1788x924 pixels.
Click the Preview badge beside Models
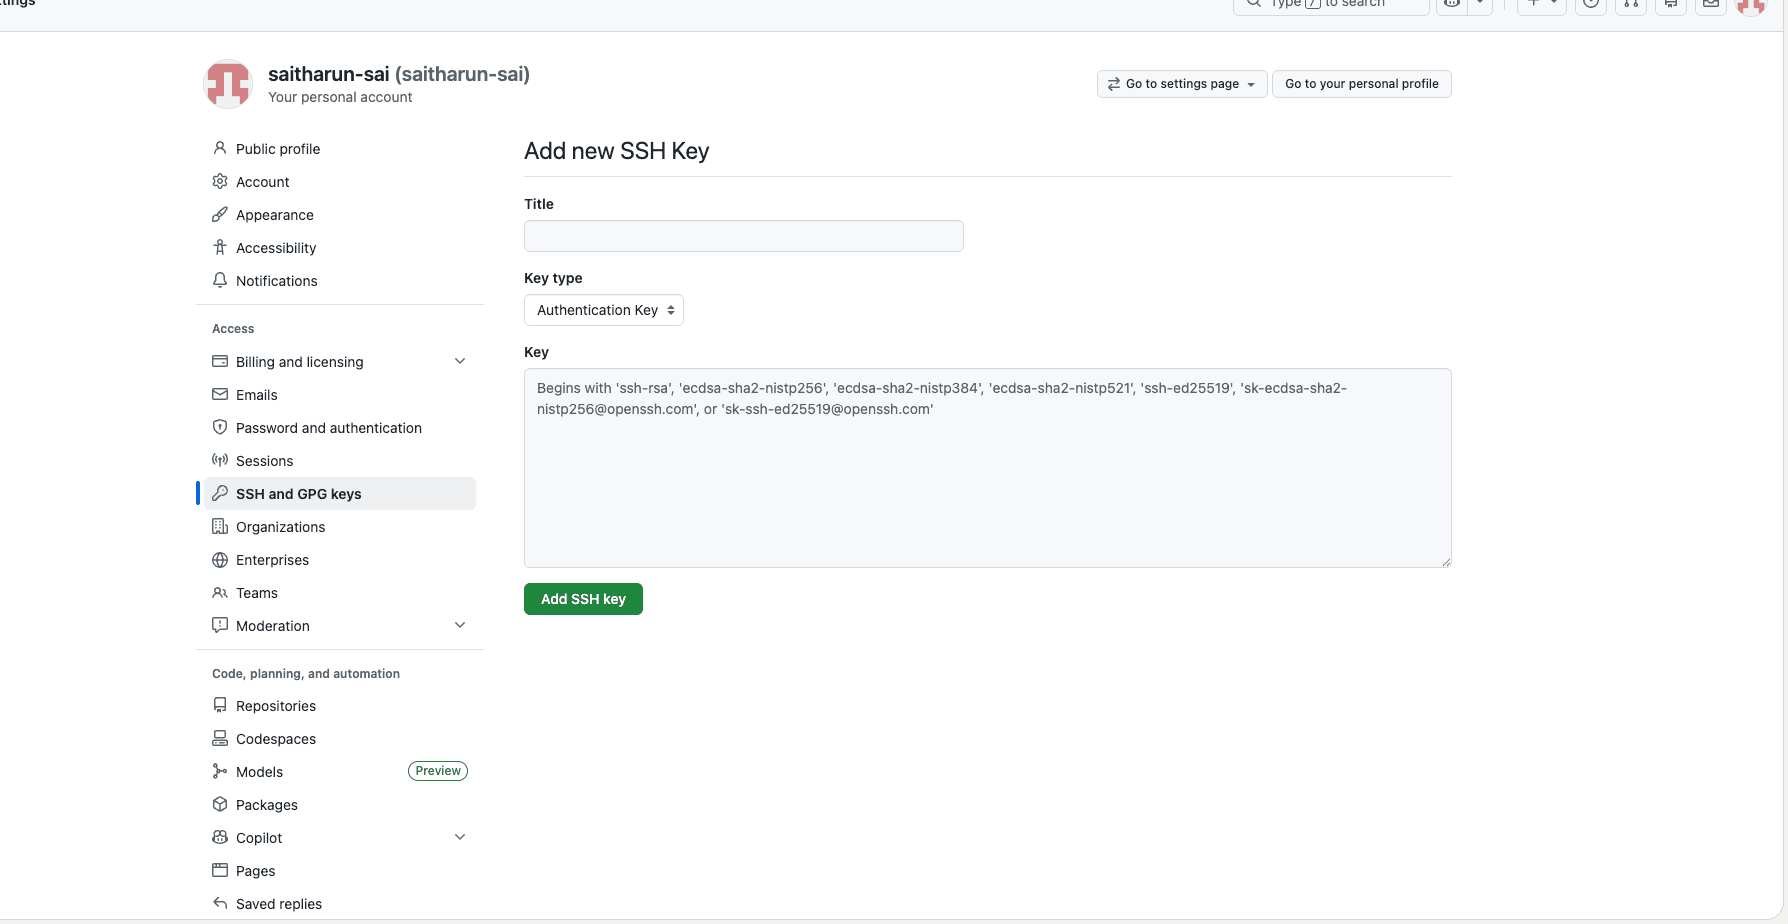[x=438, y=771]
